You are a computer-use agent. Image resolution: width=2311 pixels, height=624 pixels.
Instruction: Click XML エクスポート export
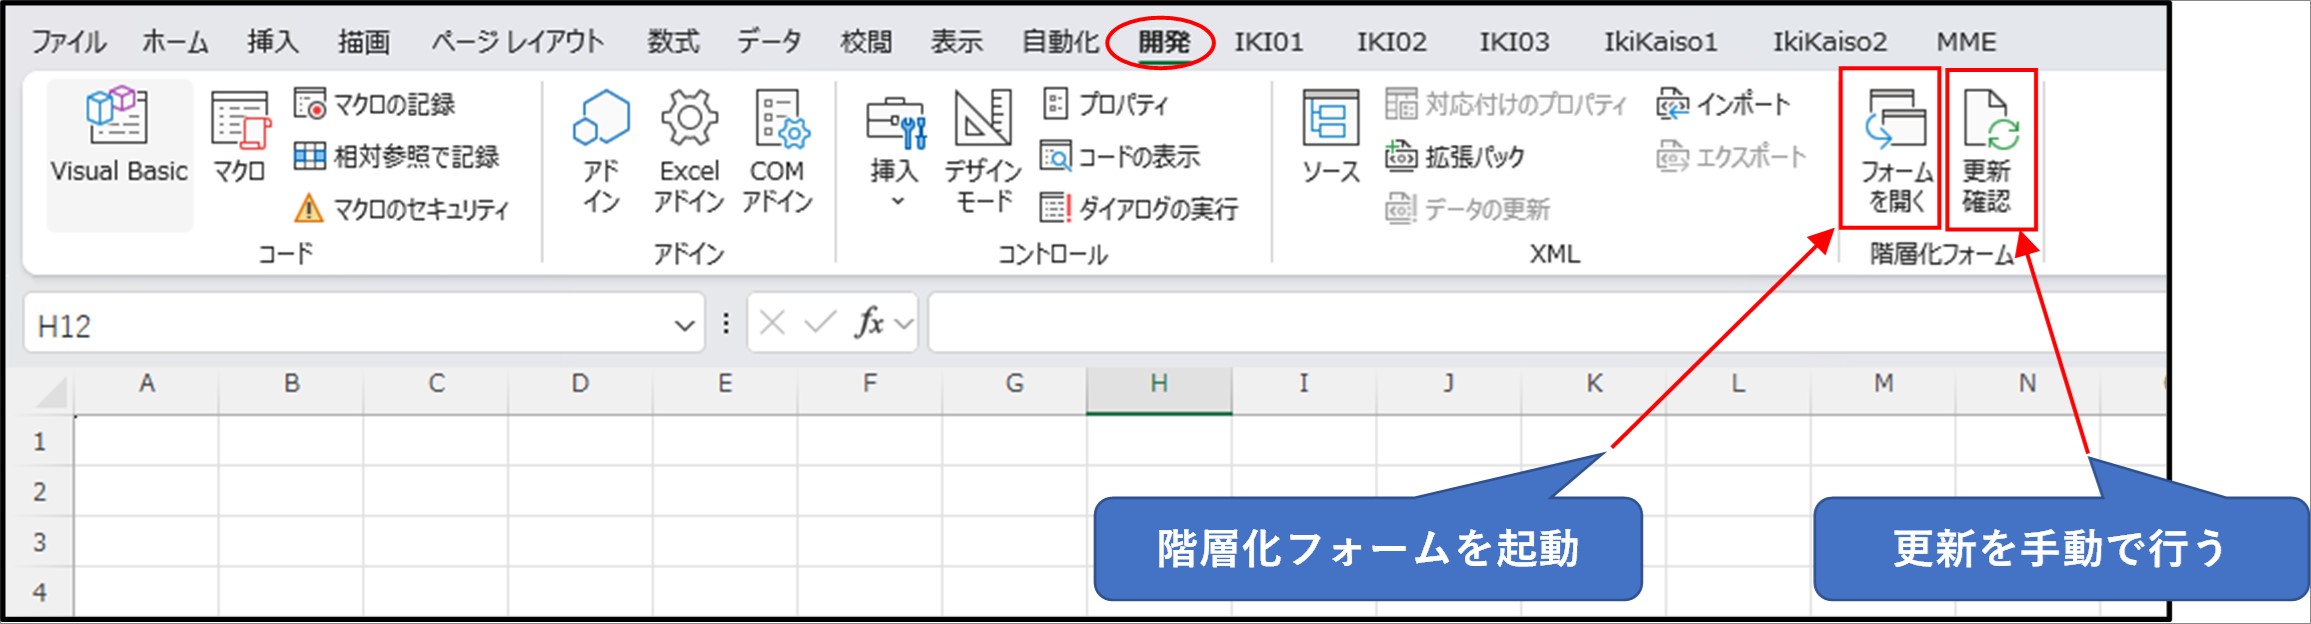(1732, 156)
